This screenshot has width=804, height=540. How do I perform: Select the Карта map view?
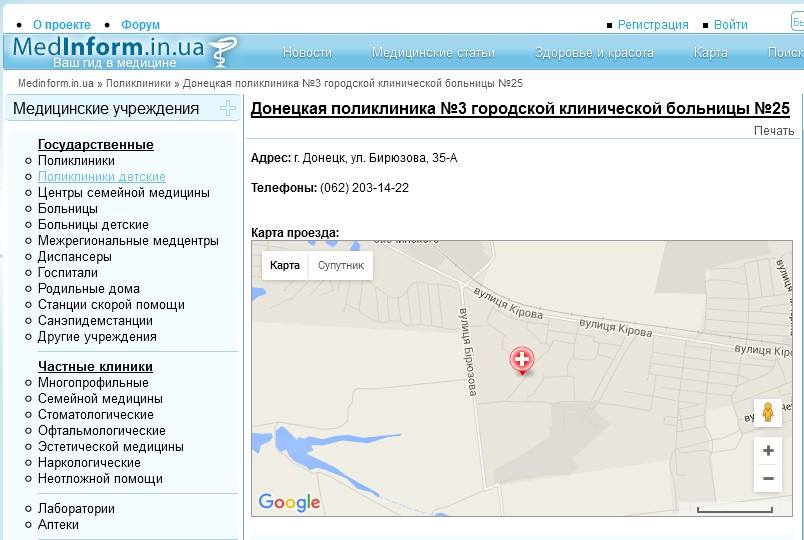[285, 265]
